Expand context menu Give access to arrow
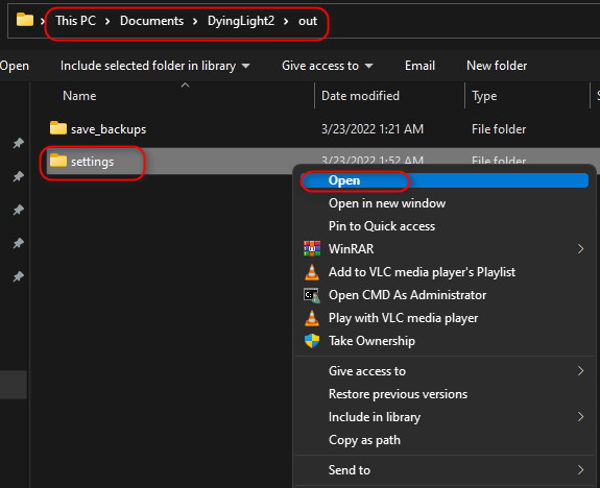Image resolution: width=600 pixels, height=488 pixels. point(580,370)
